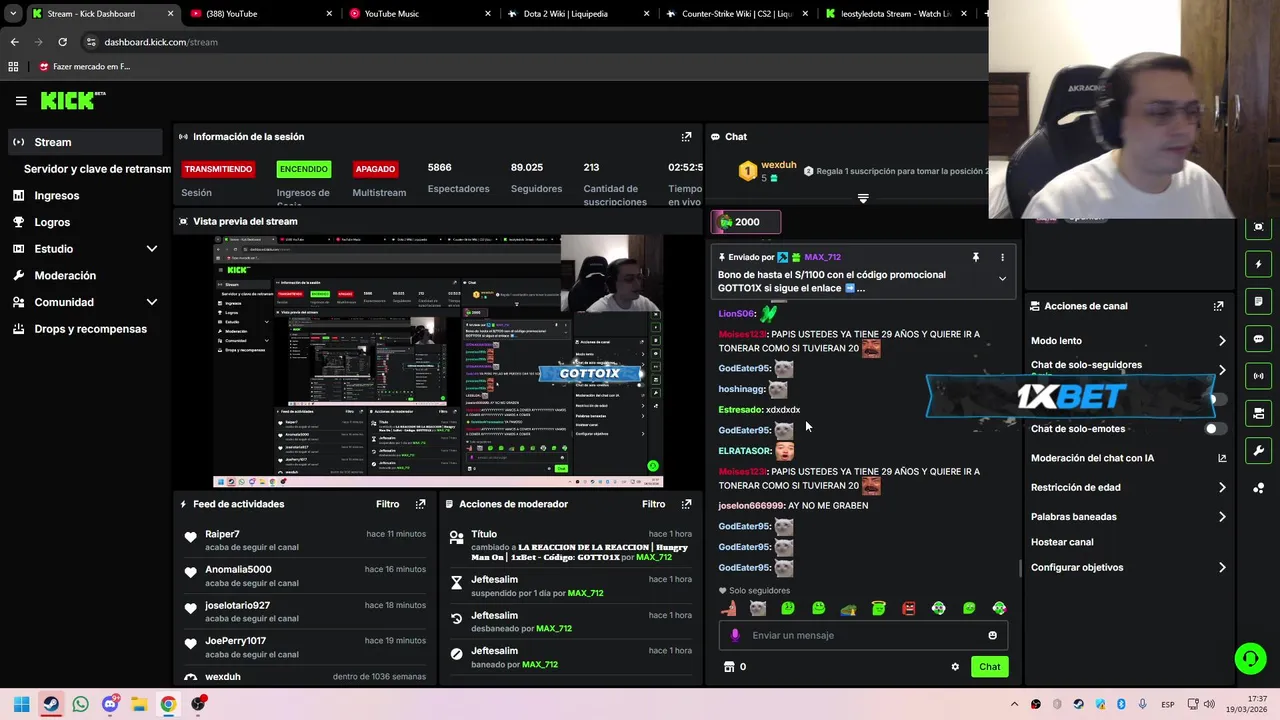Click the chat bubble sidebar icon
Image resolution: width=1280 pixels, height=720 pixels.
pyautogui.click(x=1258, y=339)
